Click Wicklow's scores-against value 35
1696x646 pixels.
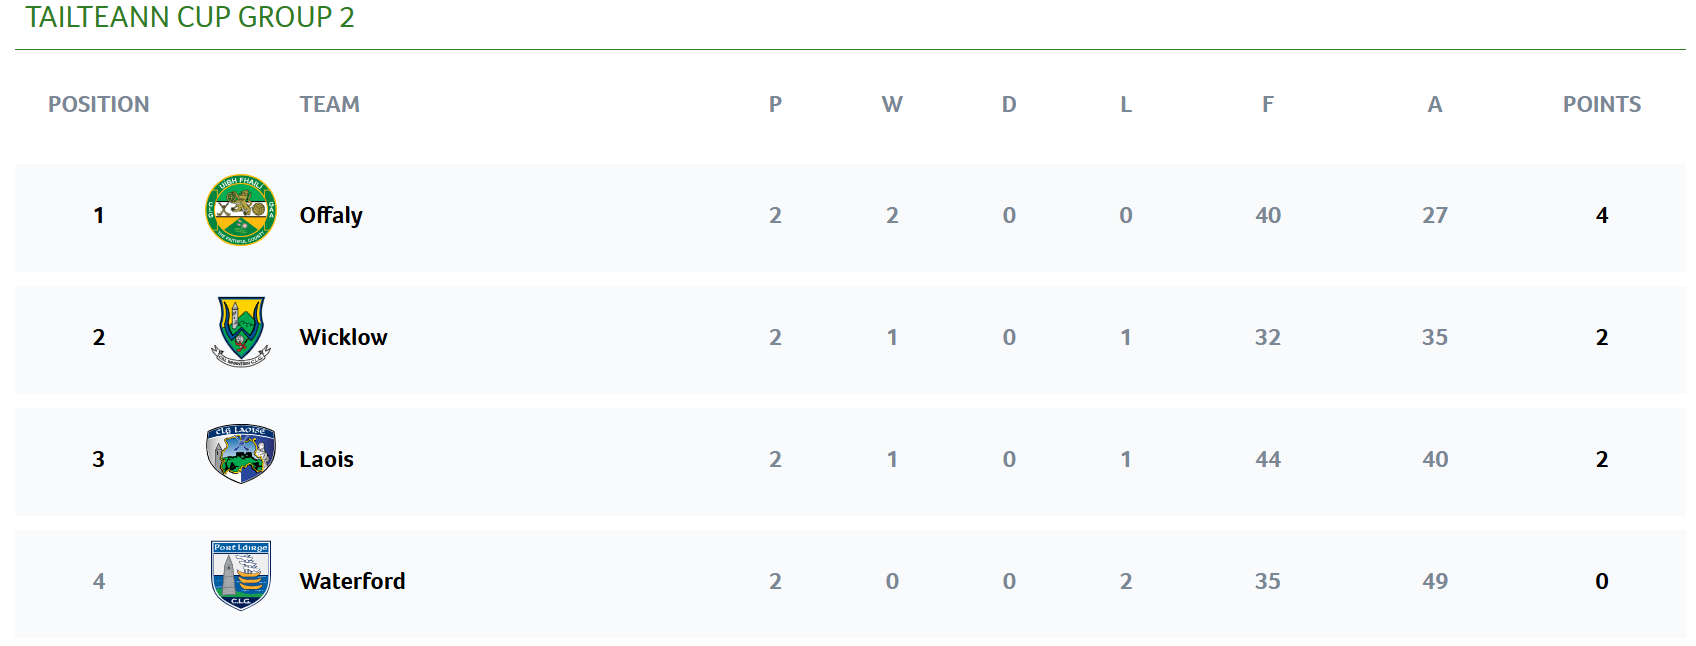pos(1434,337)
